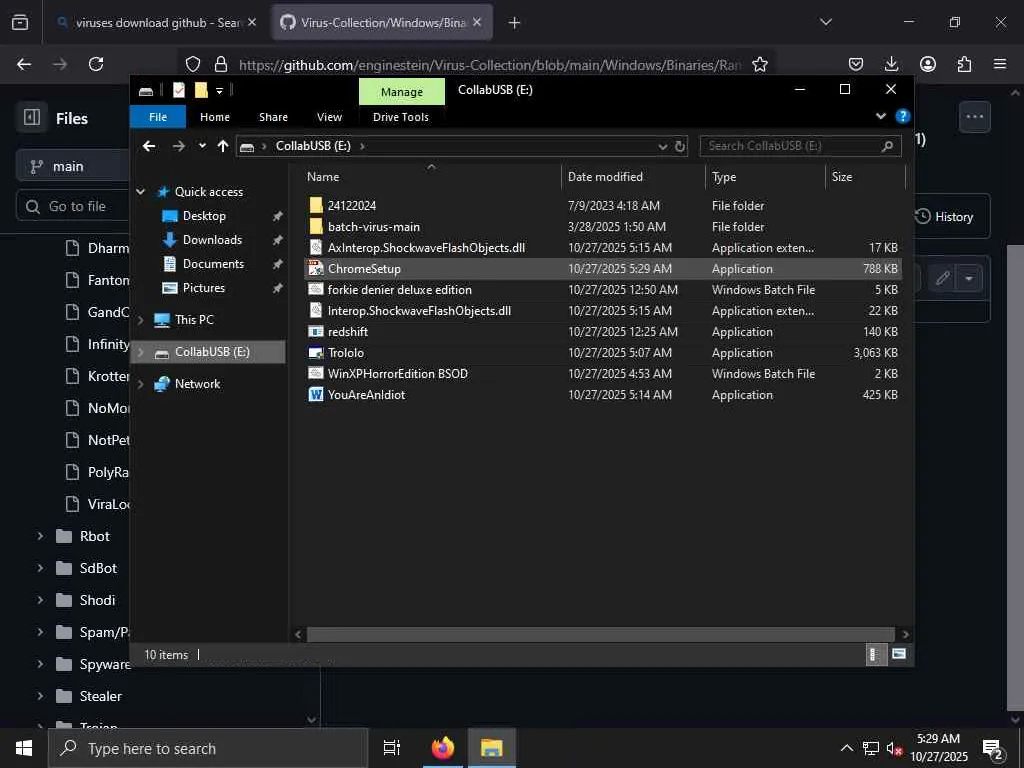Switch to details view layout icon
1024x768 pixels.
pos(875,654)
